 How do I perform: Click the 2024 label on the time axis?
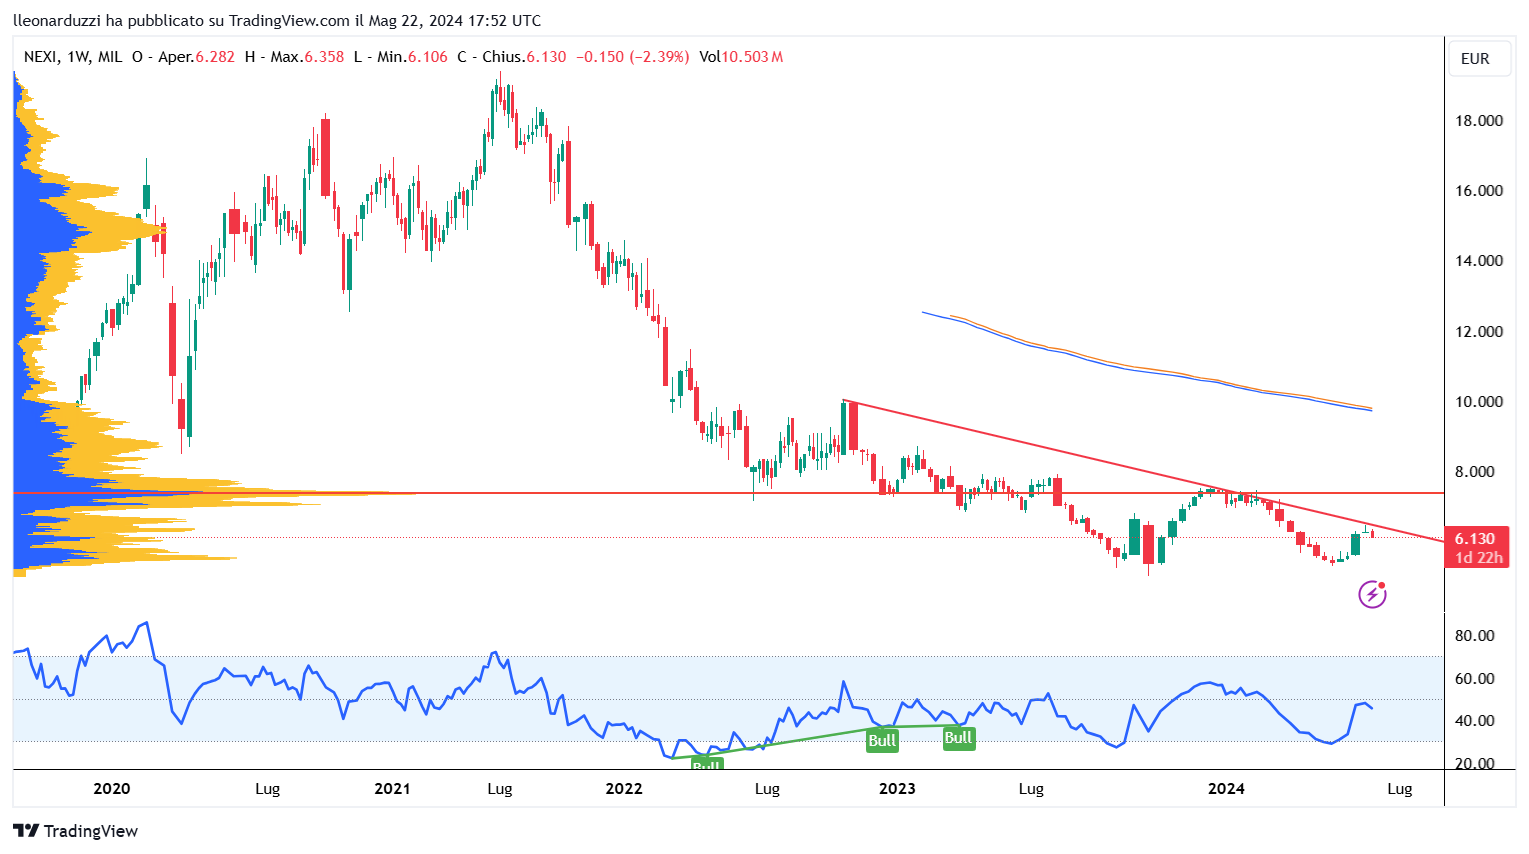(x=1226, y=789)
